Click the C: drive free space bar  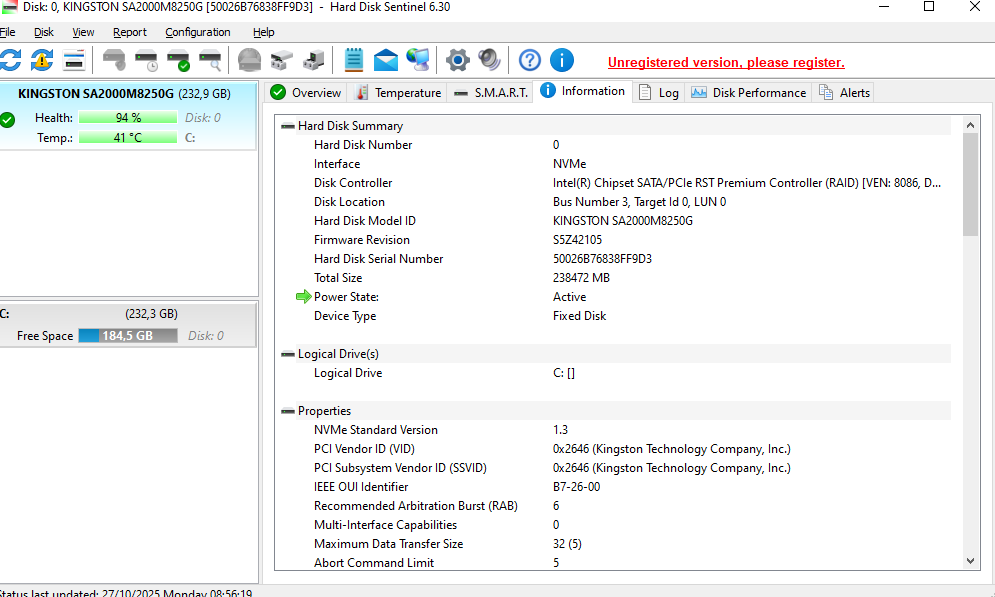pos(128,336)
